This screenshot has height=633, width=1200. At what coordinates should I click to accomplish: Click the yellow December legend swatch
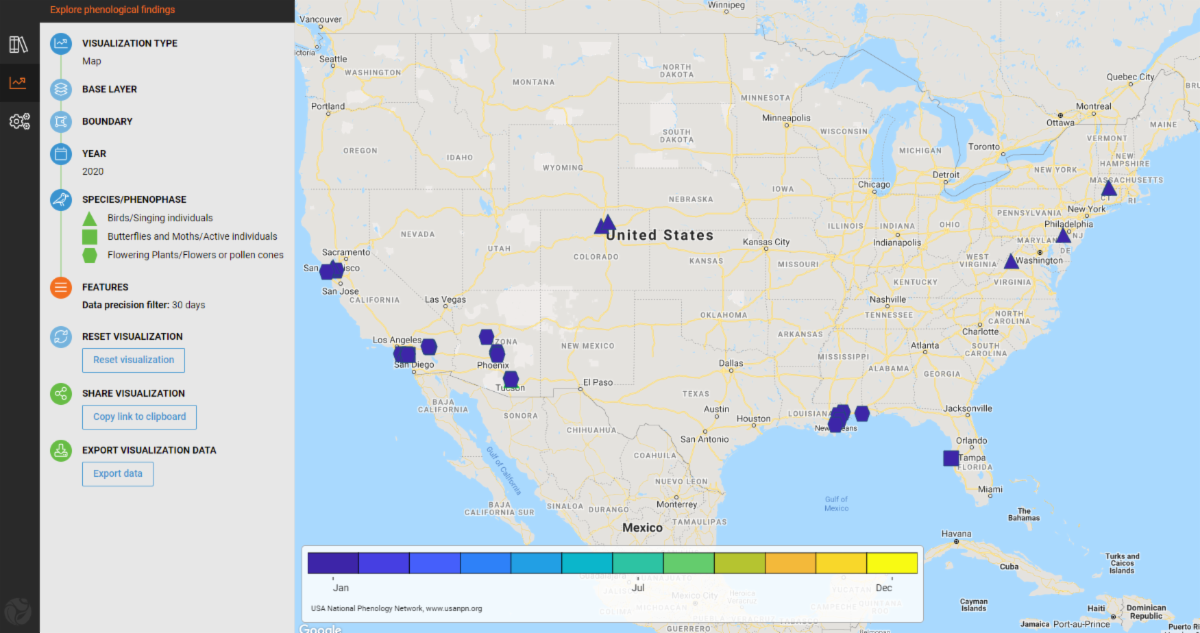[892, 563]
